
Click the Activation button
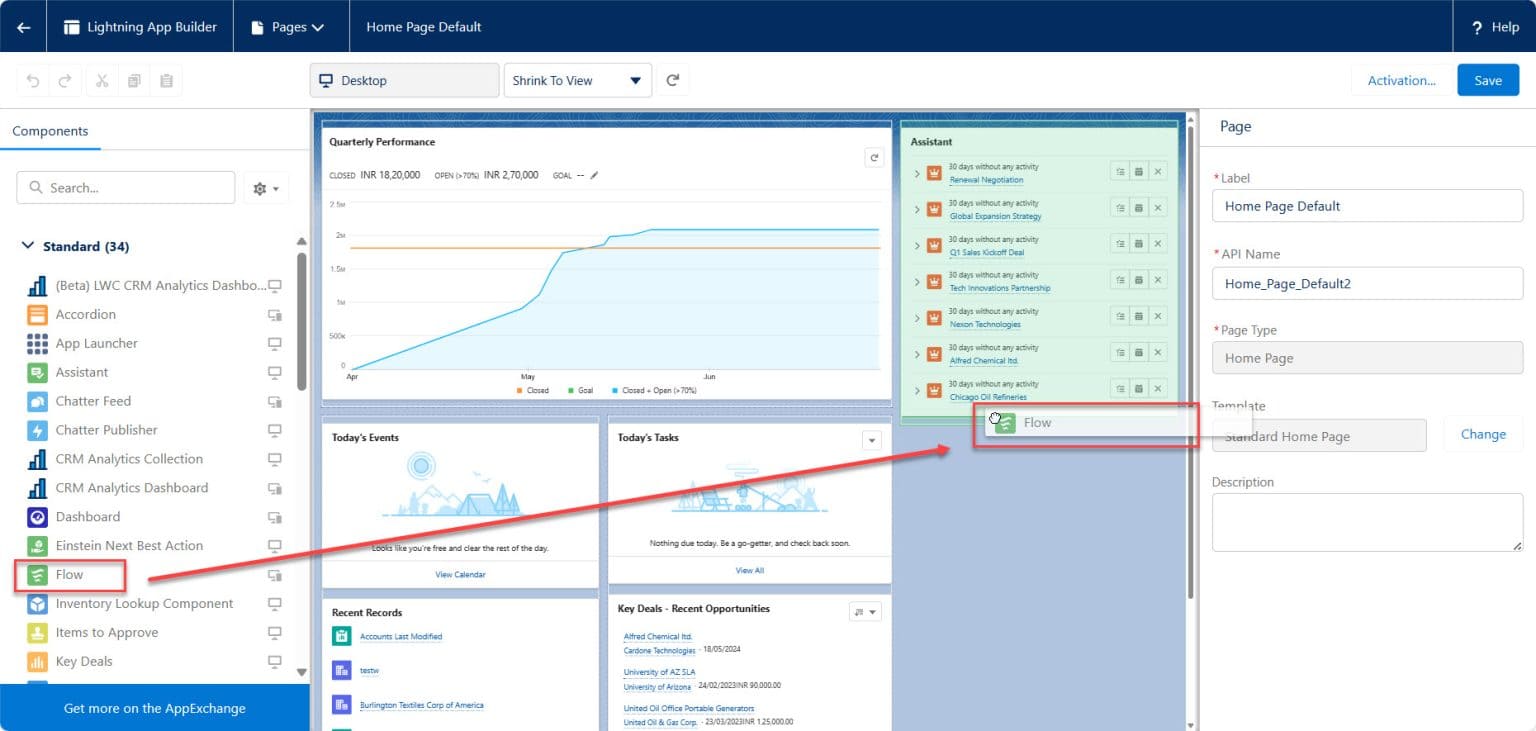pyautogui.click(x=1401, y=80)
